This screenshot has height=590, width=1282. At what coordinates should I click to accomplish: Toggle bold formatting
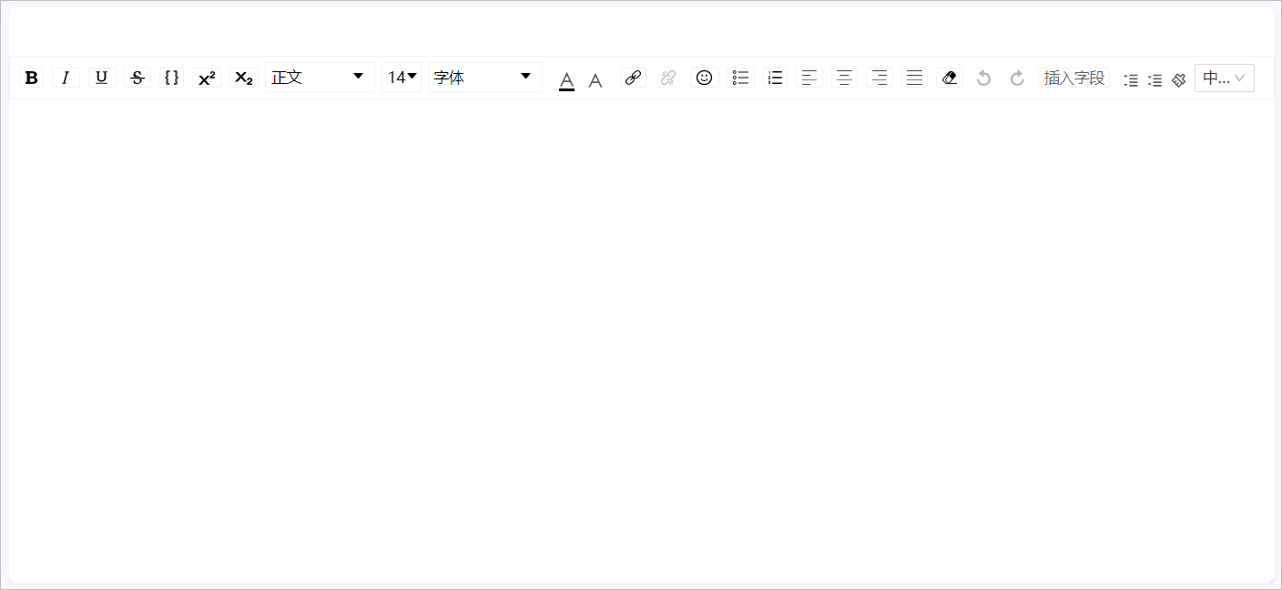point(32,78)
